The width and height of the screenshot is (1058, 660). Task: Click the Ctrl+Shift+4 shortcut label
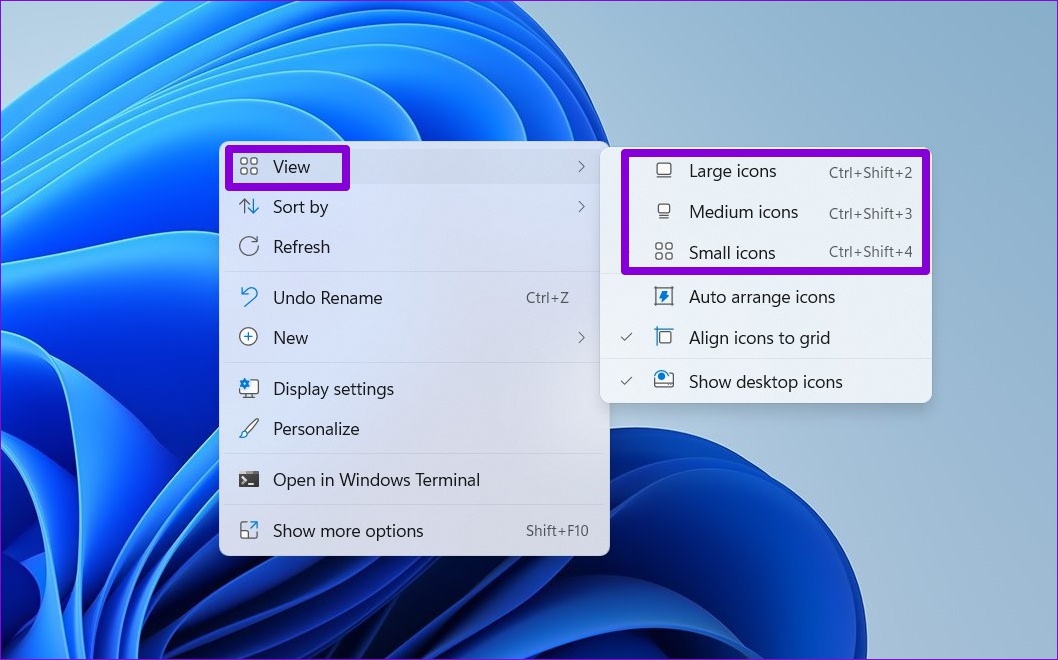tap(870, 252)
